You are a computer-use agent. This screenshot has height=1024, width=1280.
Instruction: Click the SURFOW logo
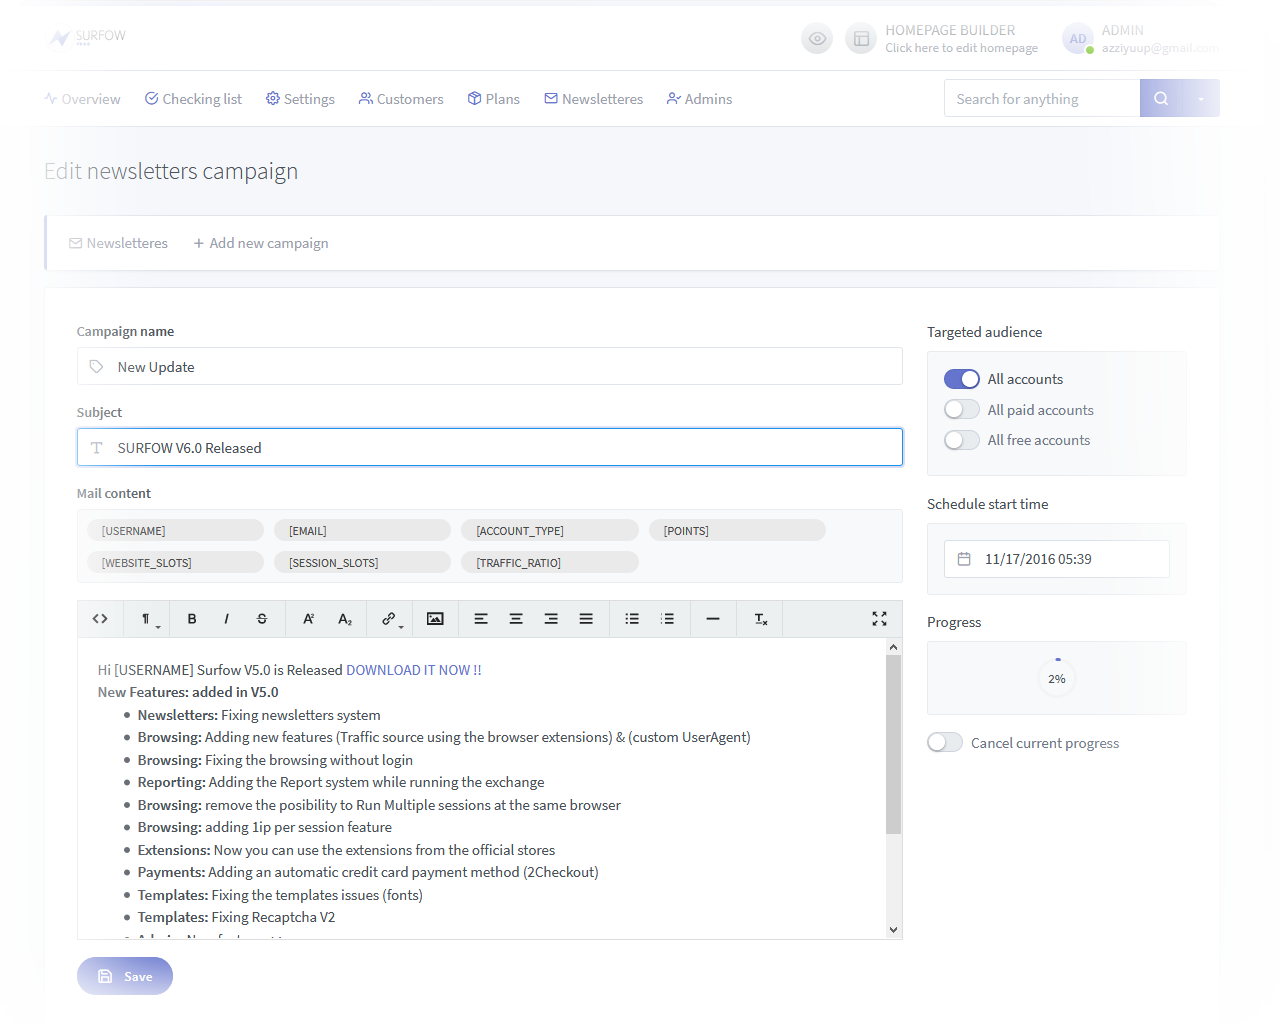point(88,37)
